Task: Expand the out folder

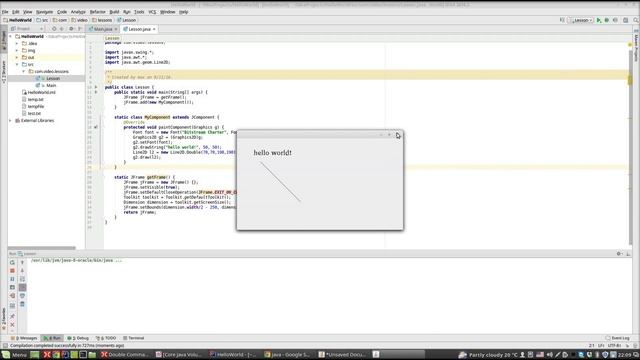Action: tap(17, 58)
